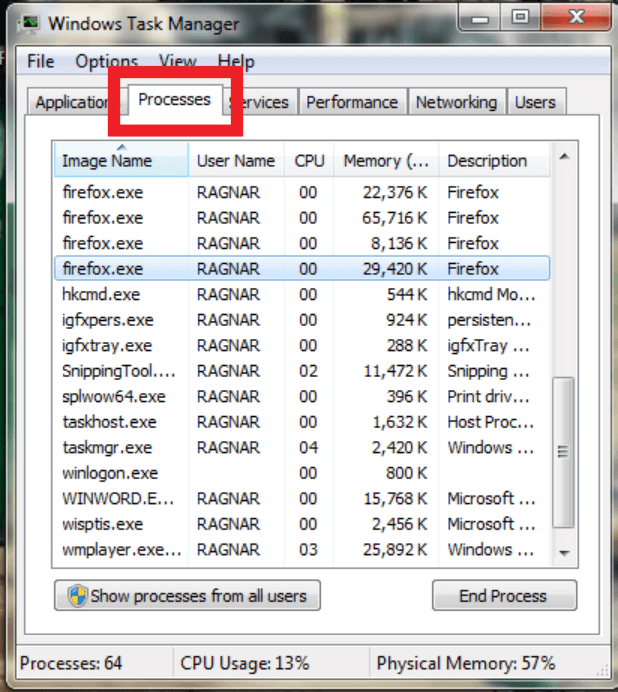
Task: Select the firefox.exe row using 65,716 K
Action: pyautogui.click(x=302, y=218)
